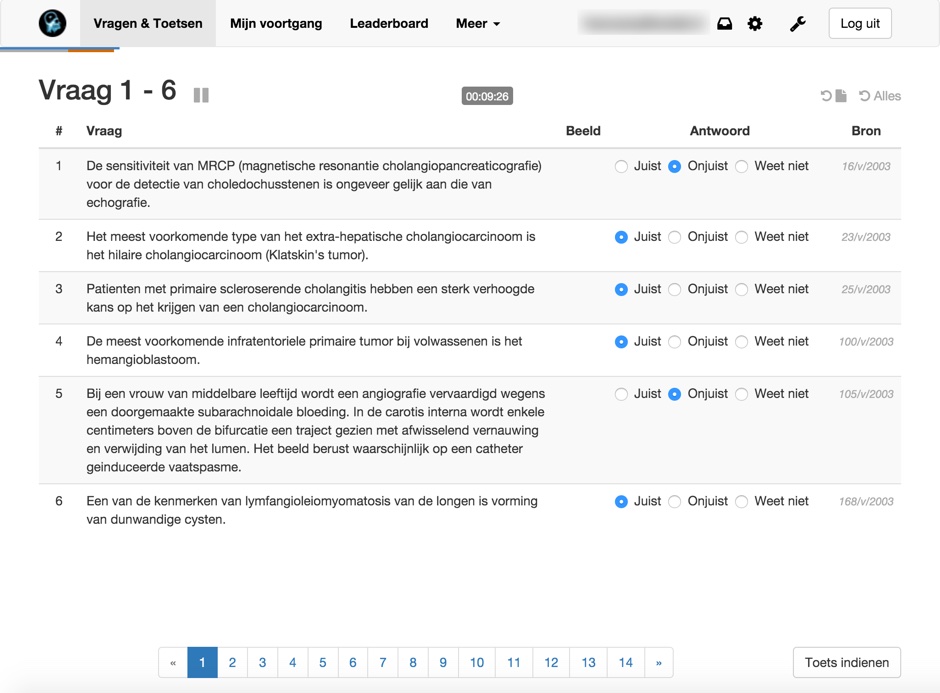Screen dimensions: 940x693
Task: Pause the quiz timer
Action: pyautogui.click(x=201, y=95)
